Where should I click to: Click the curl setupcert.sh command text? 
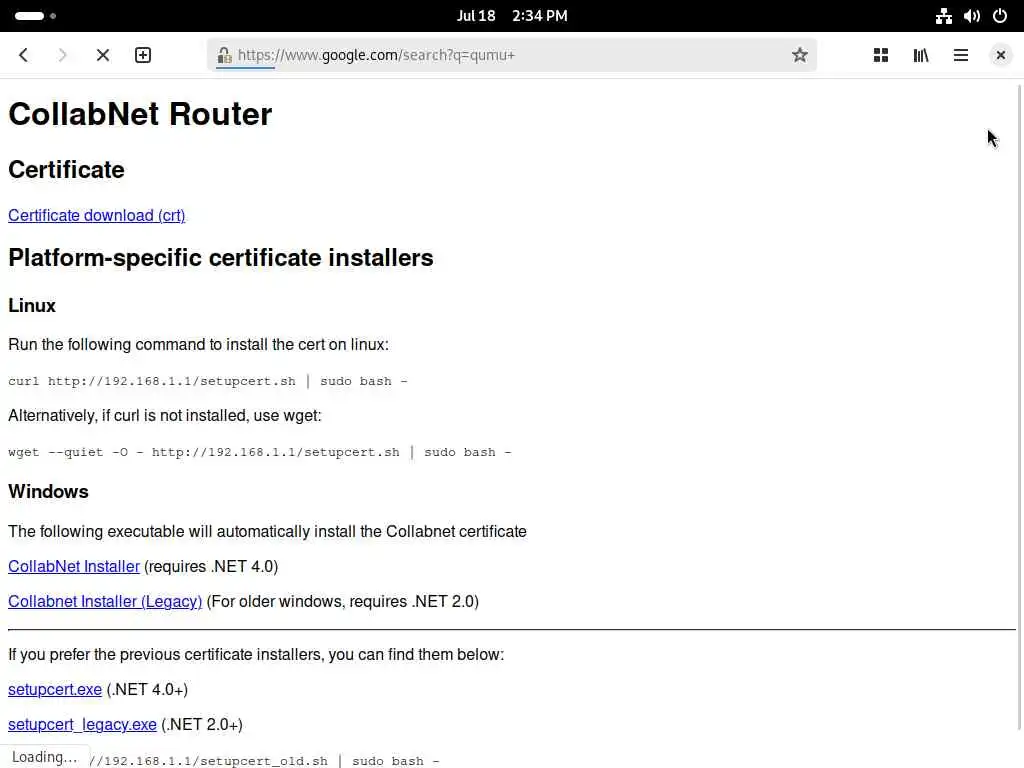coord(208,381)
